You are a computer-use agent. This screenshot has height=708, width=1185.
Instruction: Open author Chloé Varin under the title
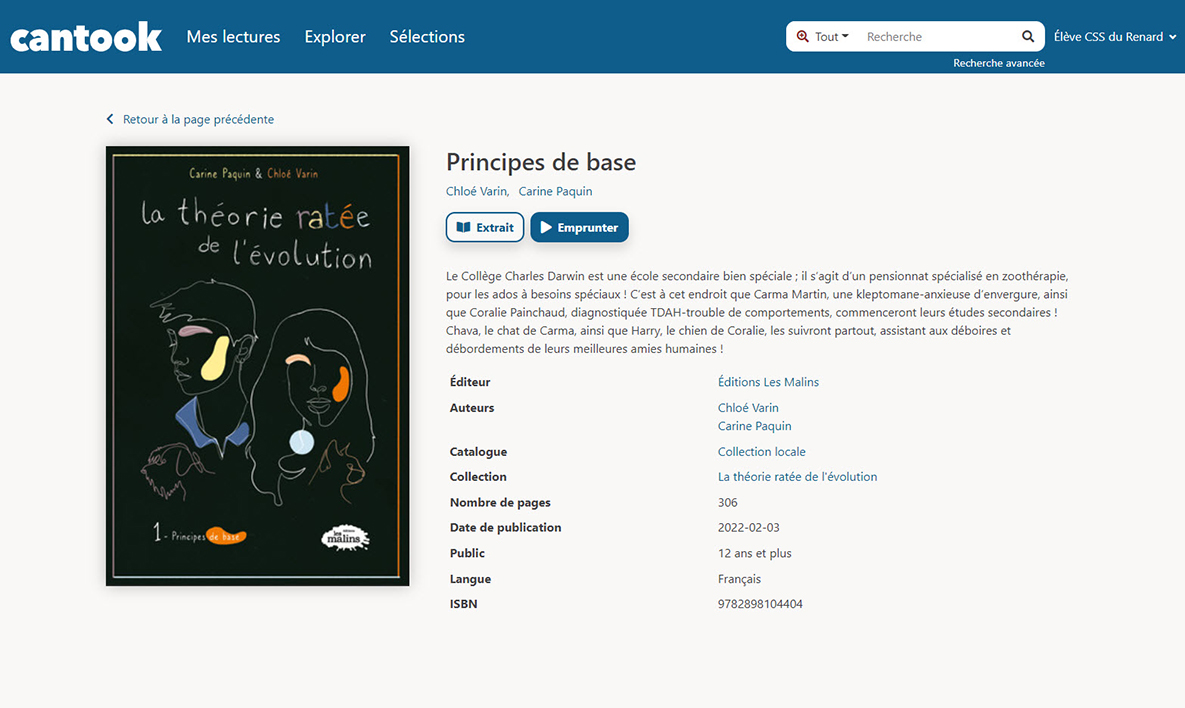(x=476, y=191)
